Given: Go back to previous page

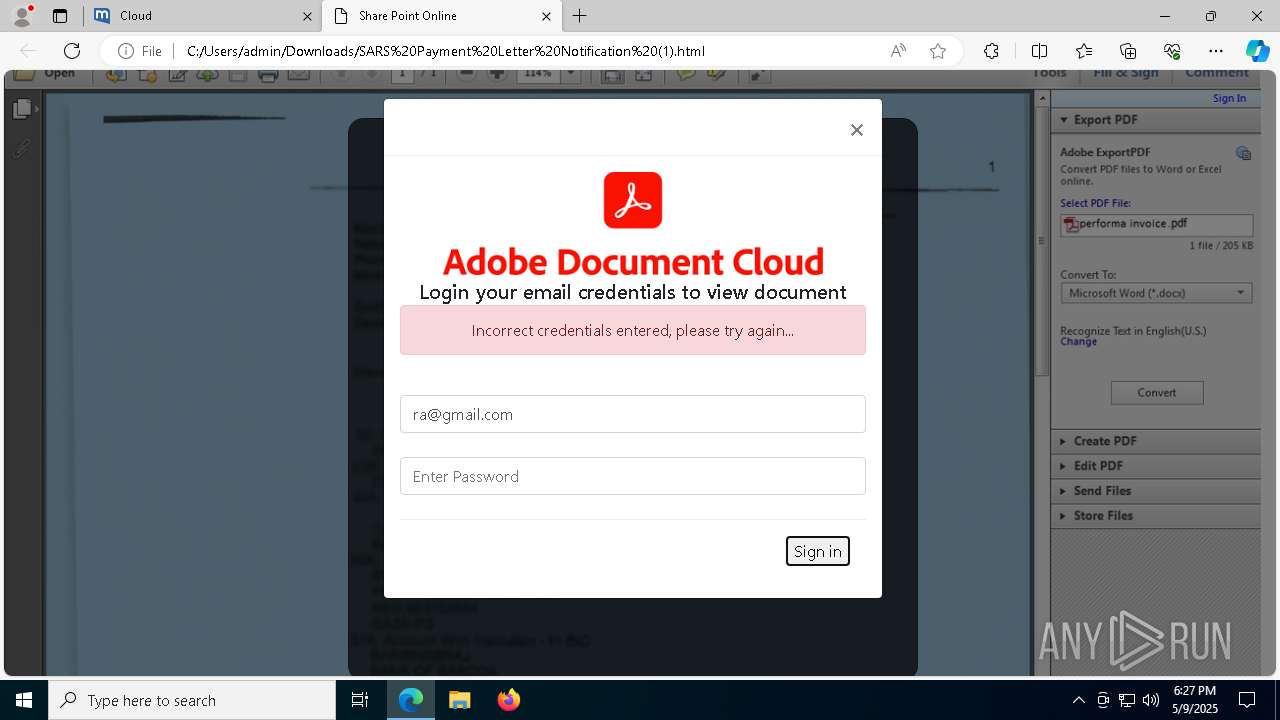Looking at the screenshot, I should click(28, 51).
